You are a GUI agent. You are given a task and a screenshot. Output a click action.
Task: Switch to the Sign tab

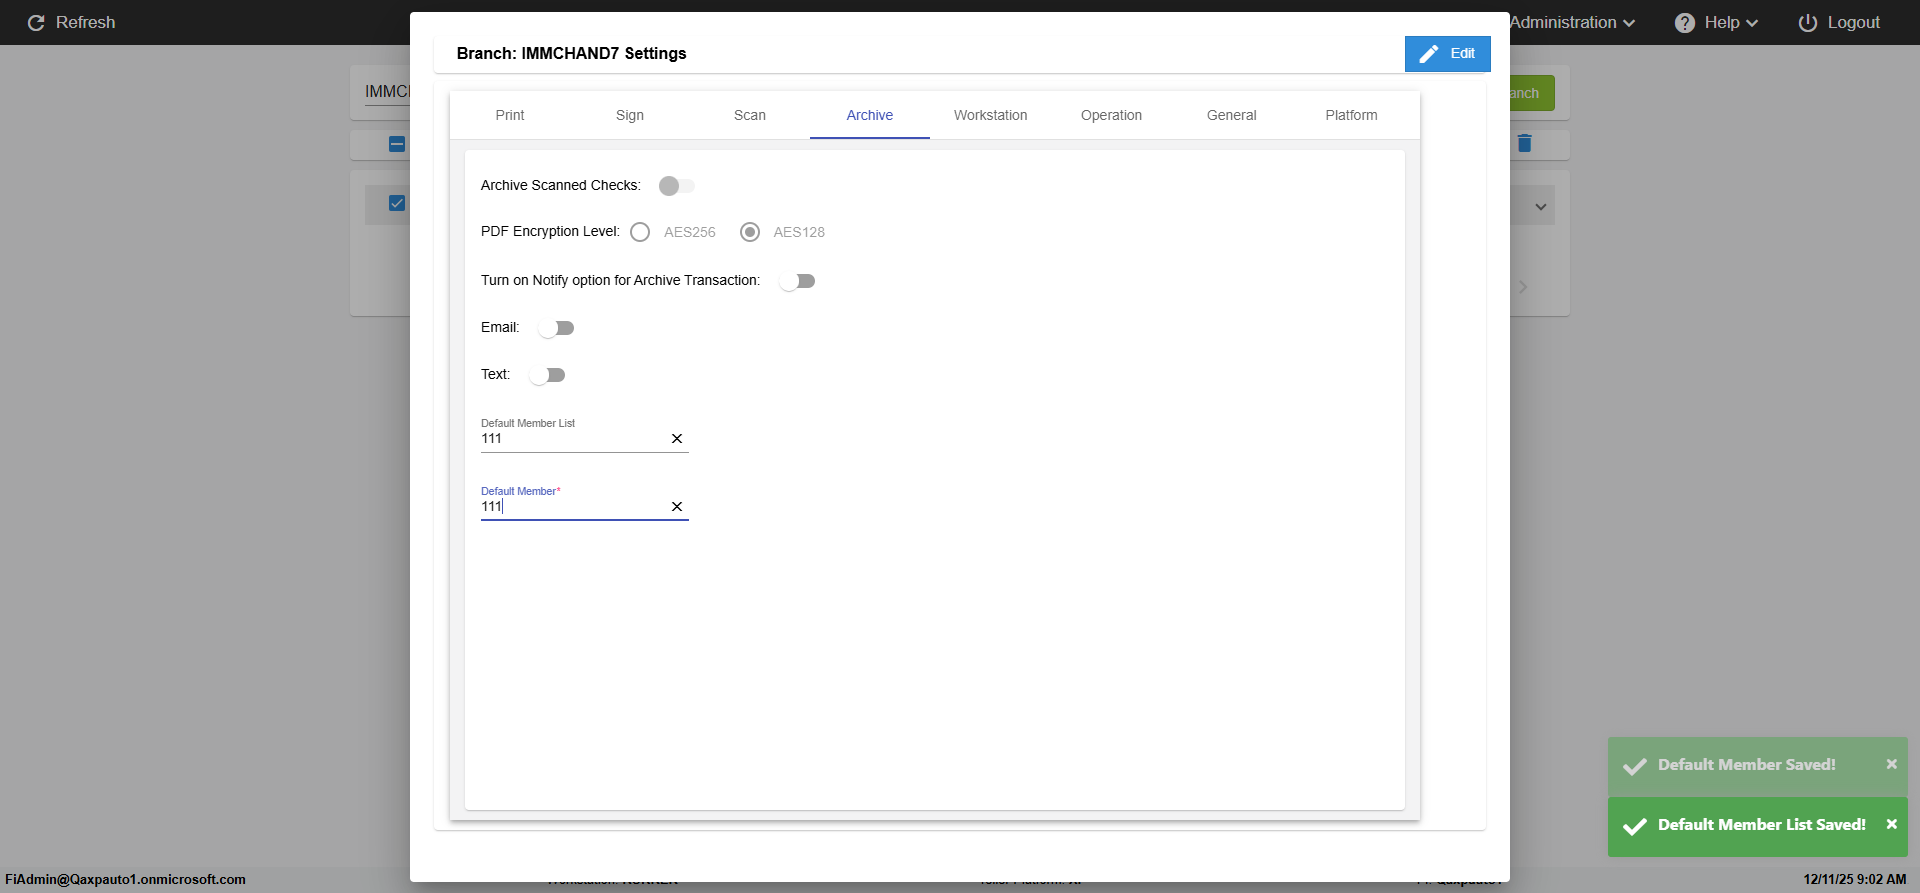[630, 115]
